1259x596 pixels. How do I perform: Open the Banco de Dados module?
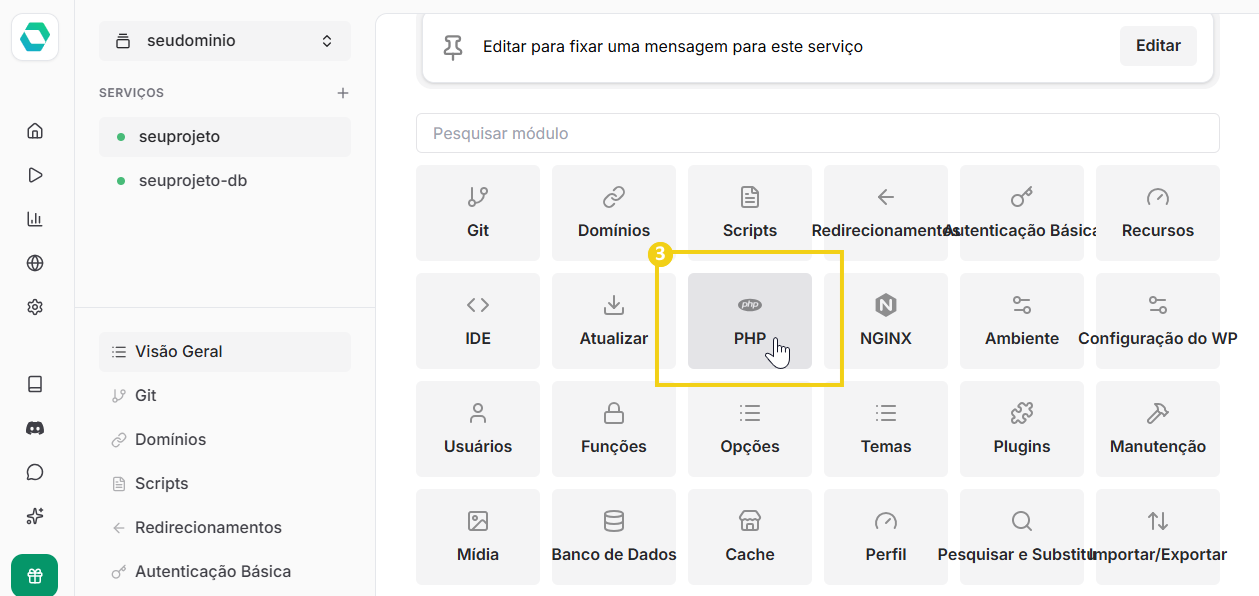point(613,536)
